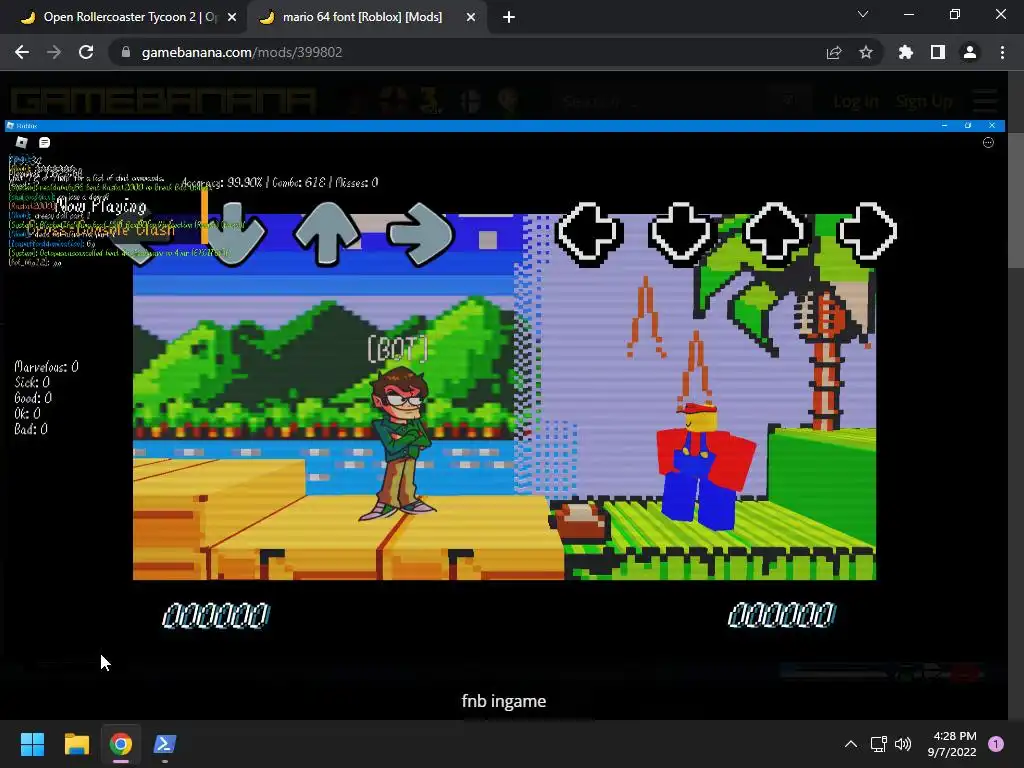The height and width of the screenshot is (768, 1024).
Task: Reload the gamebanana page
Action: pos(86,52)
